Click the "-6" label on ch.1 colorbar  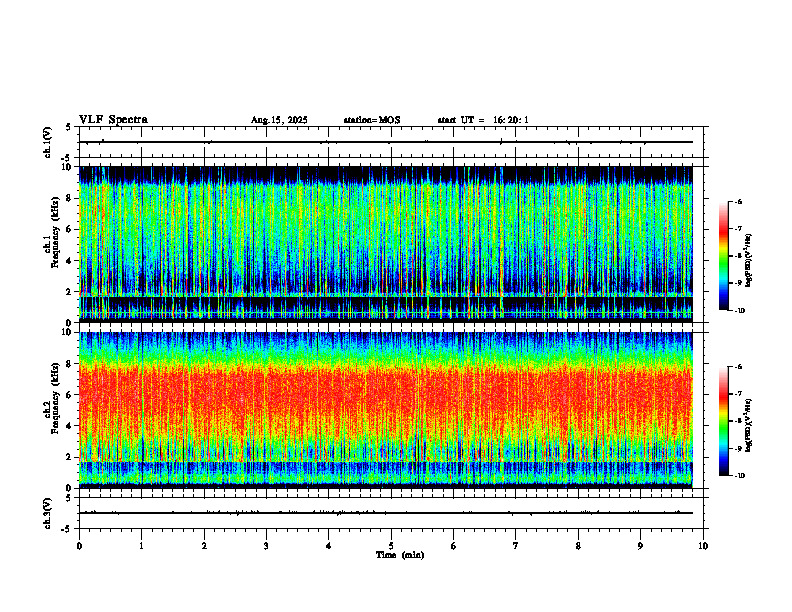[738, 202]
